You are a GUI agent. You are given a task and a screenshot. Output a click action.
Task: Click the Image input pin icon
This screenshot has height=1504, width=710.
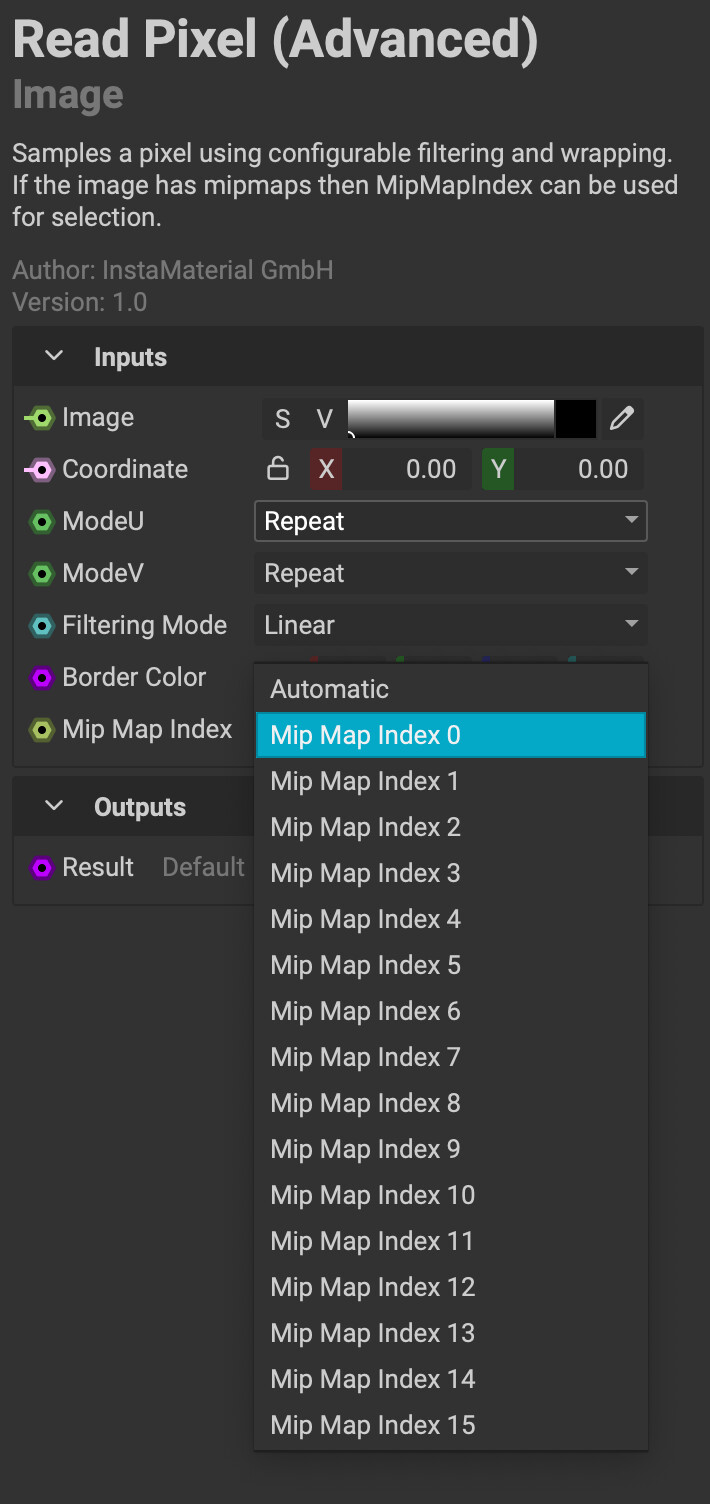[40, 418]
